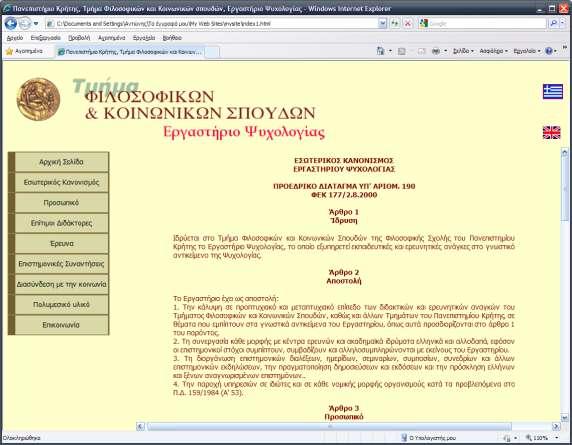Open recent pages dropdown beside Forward button
Viewport: 572px width, 445px height.
[36, 24]
